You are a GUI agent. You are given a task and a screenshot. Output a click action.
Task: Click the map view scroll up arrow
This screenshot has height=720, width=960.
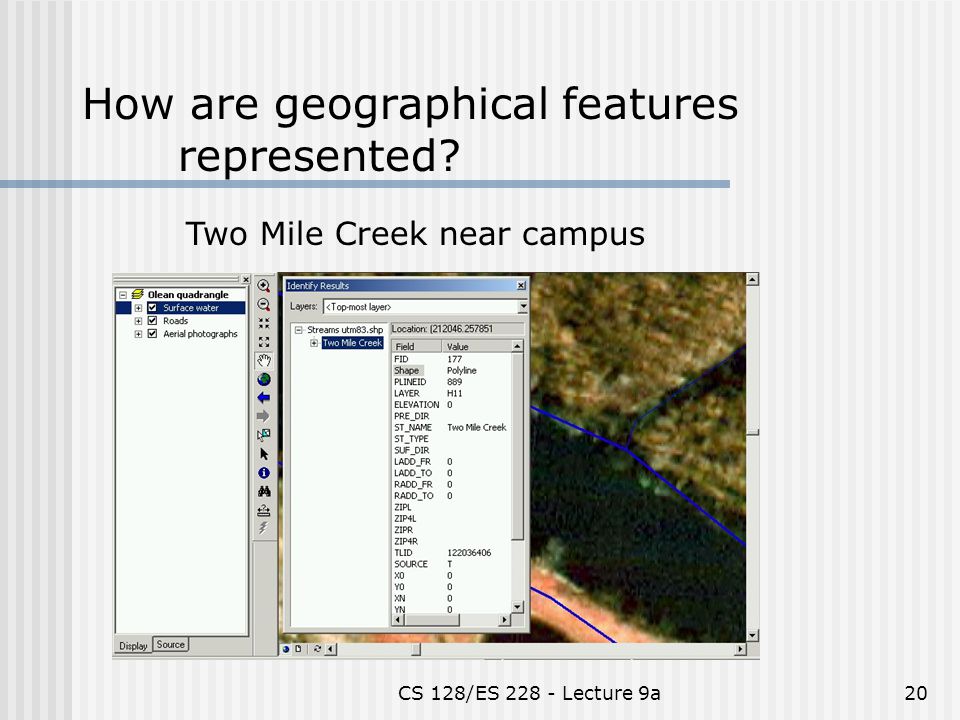(752, 279)
